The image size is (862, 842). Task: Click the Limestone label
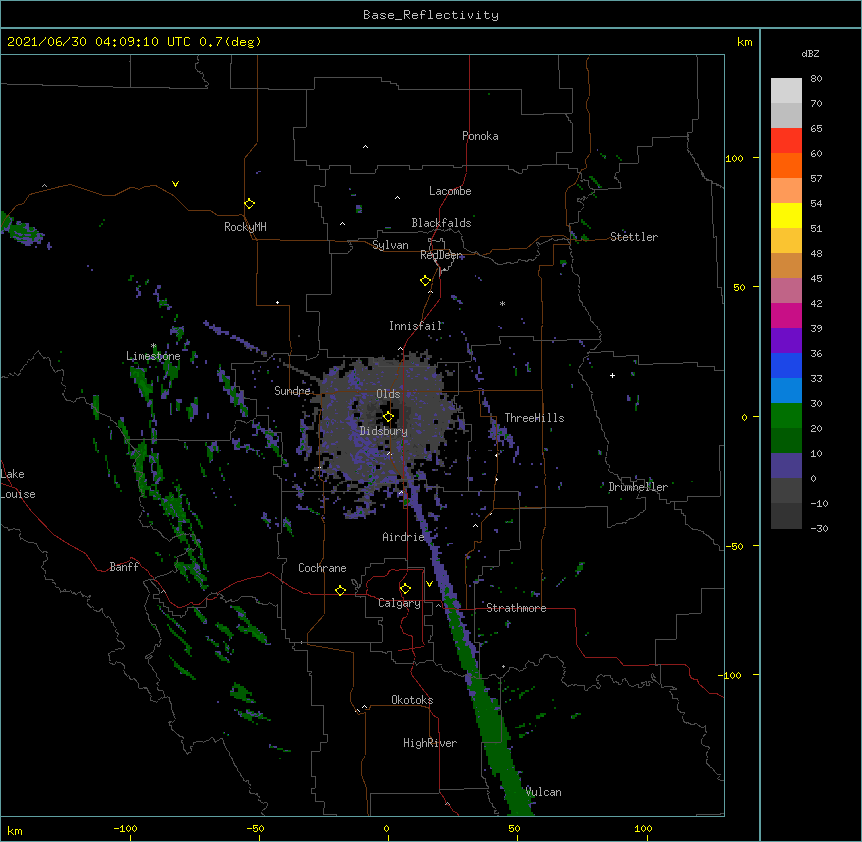(153, 356)
